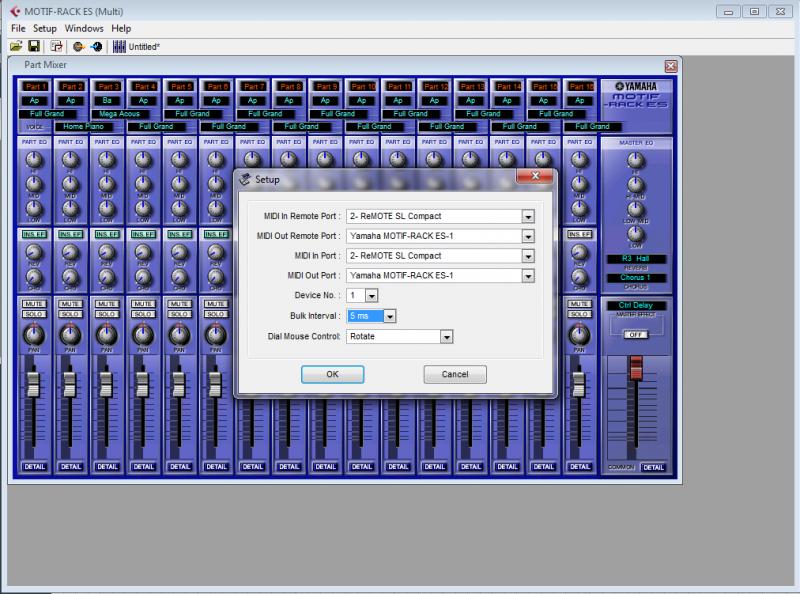Screen dimensions: 800x594
Task: Click the Save floppy disk icon
Action: coord(34,46)
